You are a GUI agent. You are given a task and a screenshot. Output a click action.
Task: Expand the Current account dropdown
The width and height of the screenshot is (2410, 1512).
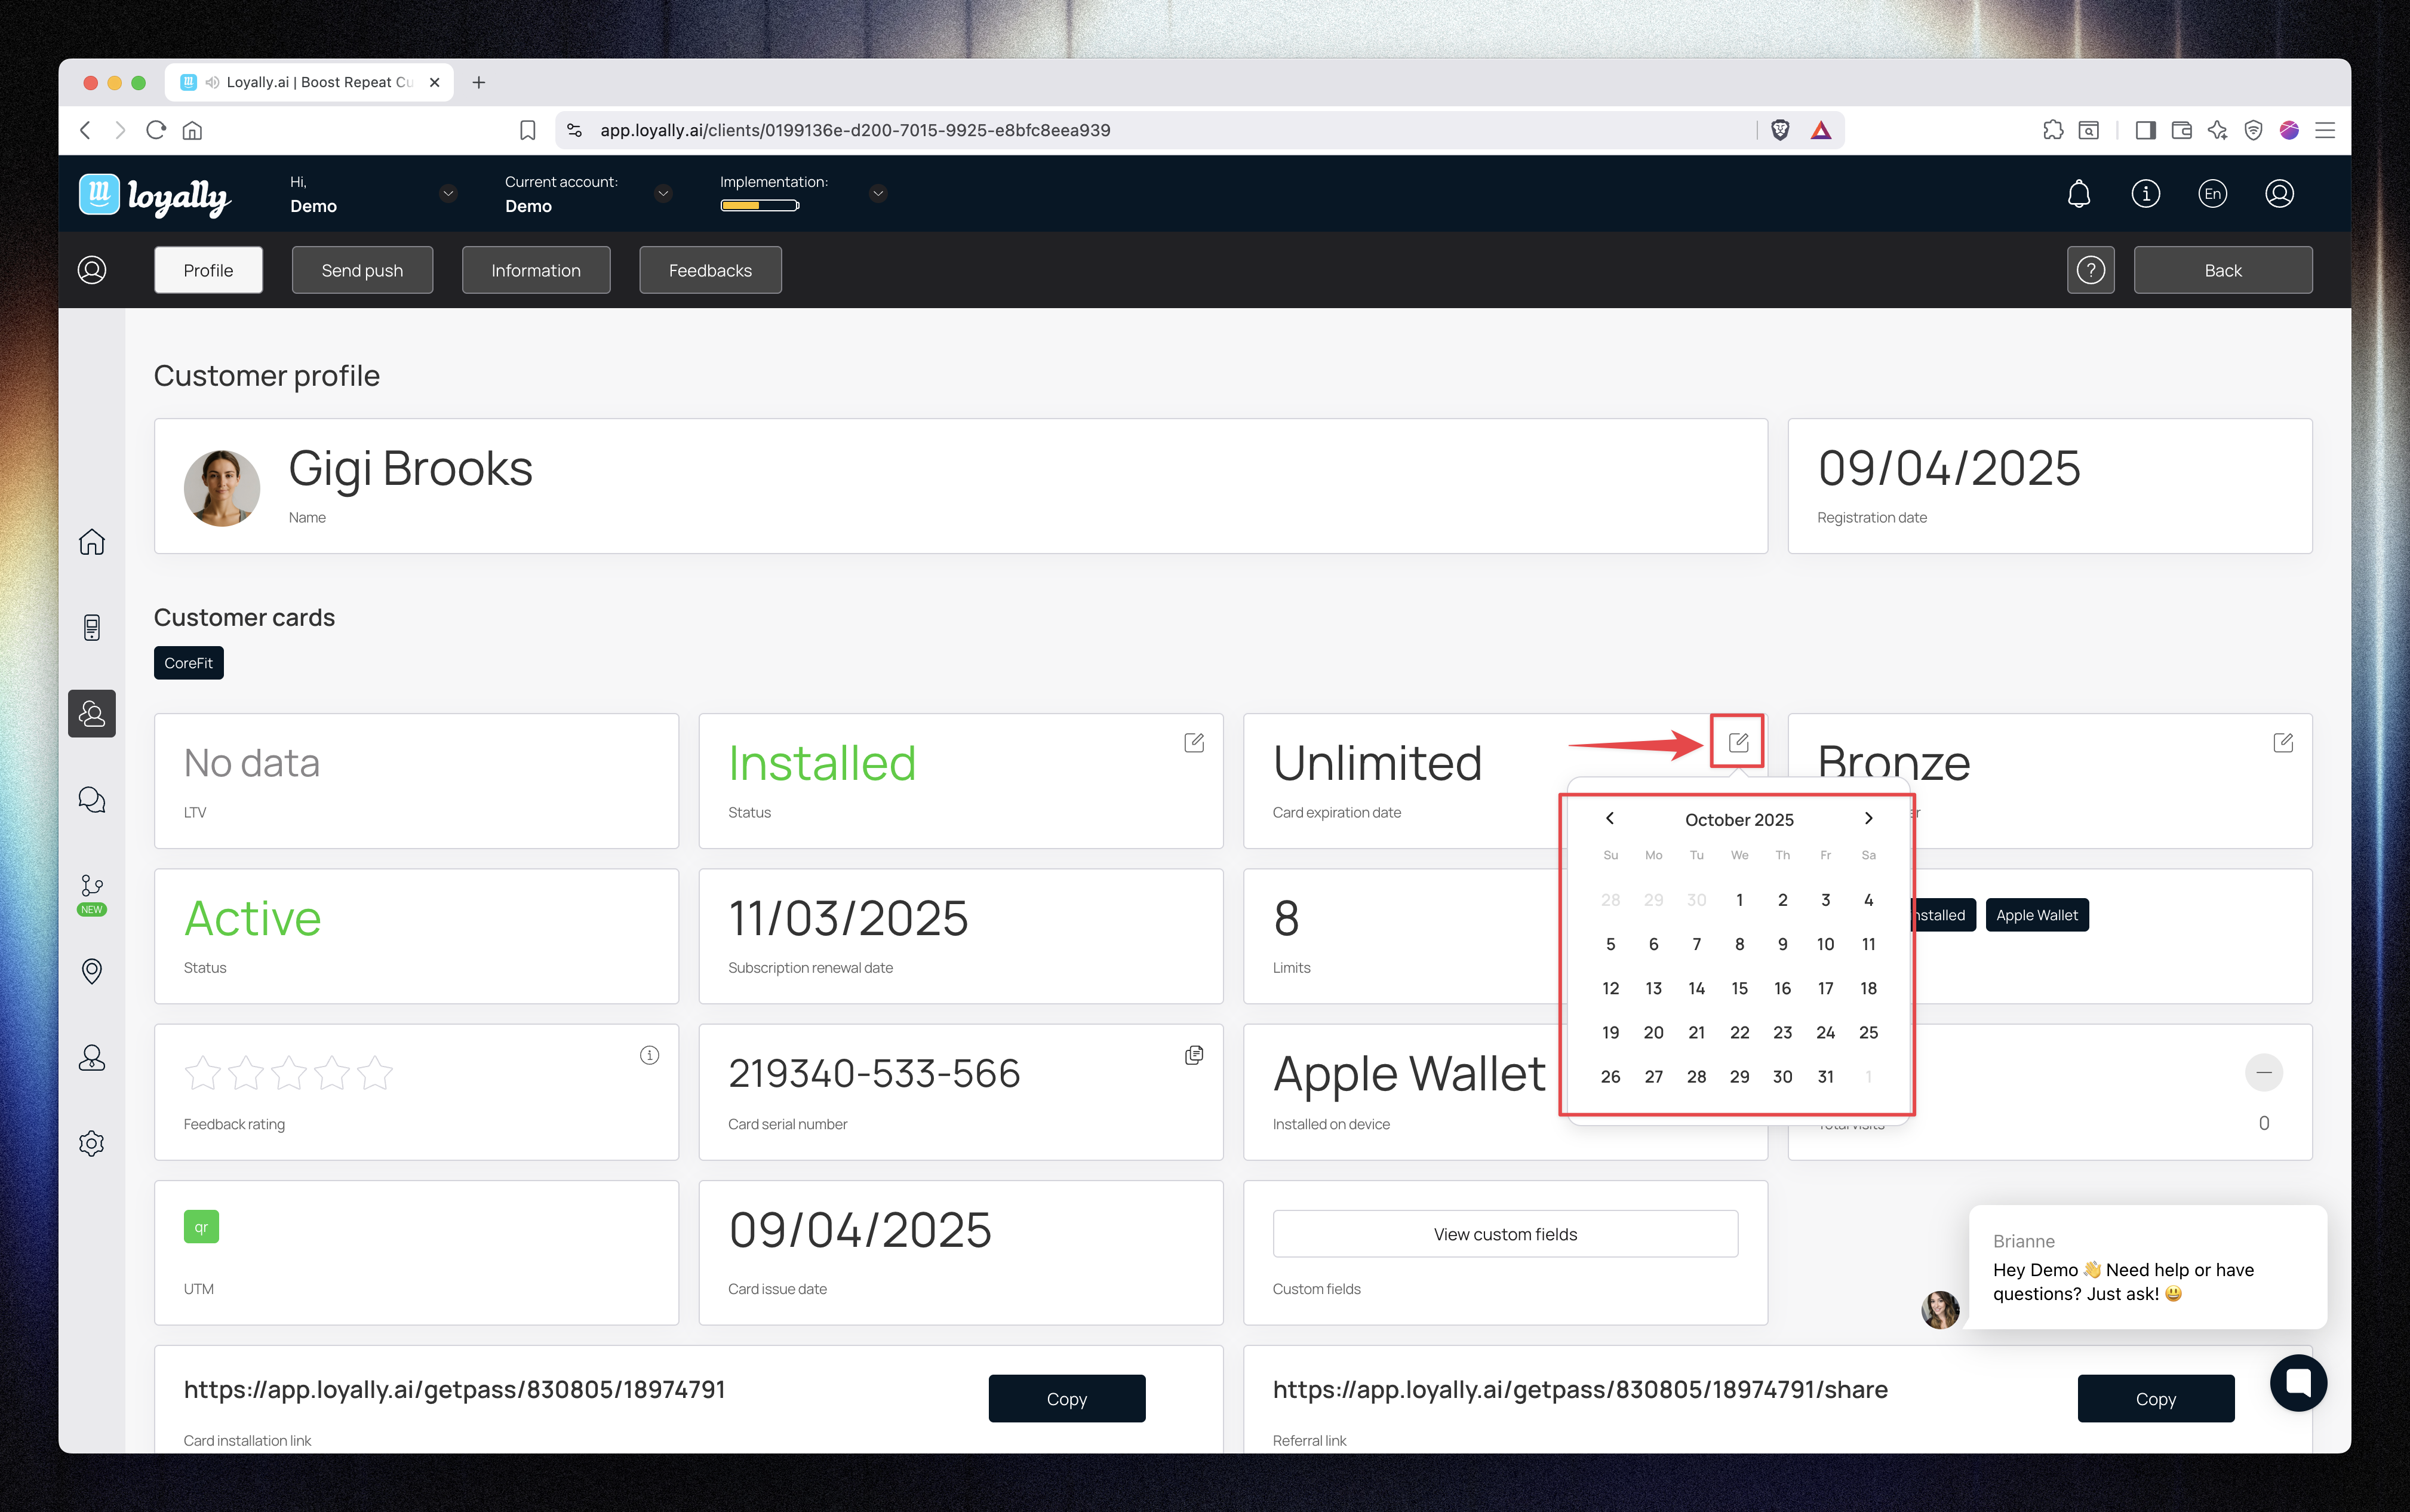(x=662, y=193)
